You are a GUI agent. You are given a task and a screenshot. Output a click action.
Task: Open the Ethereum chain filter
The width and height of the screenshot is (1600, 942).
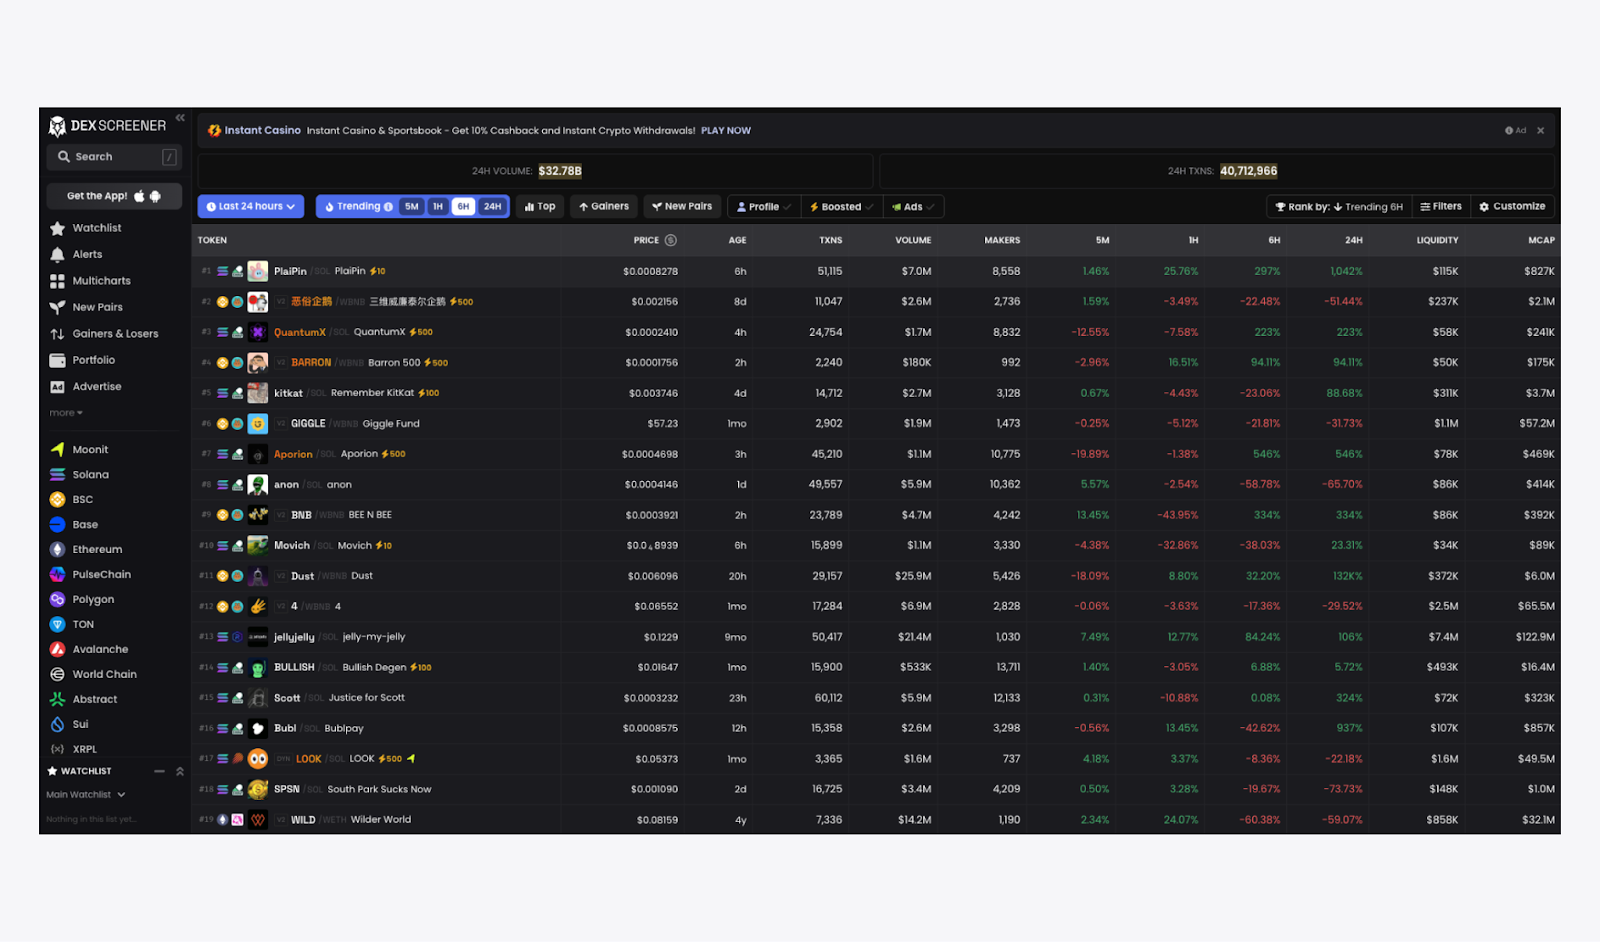coord(57,549)
